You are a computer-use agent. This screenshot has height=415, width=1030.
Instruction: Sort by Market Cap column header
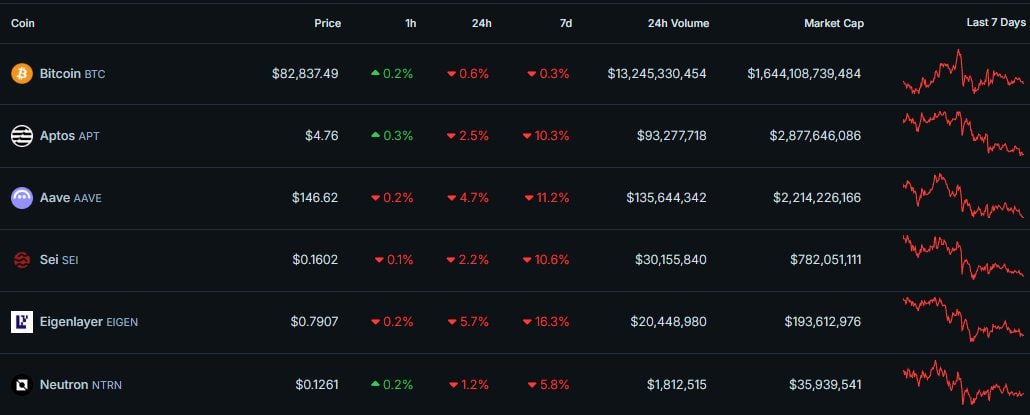834,23
